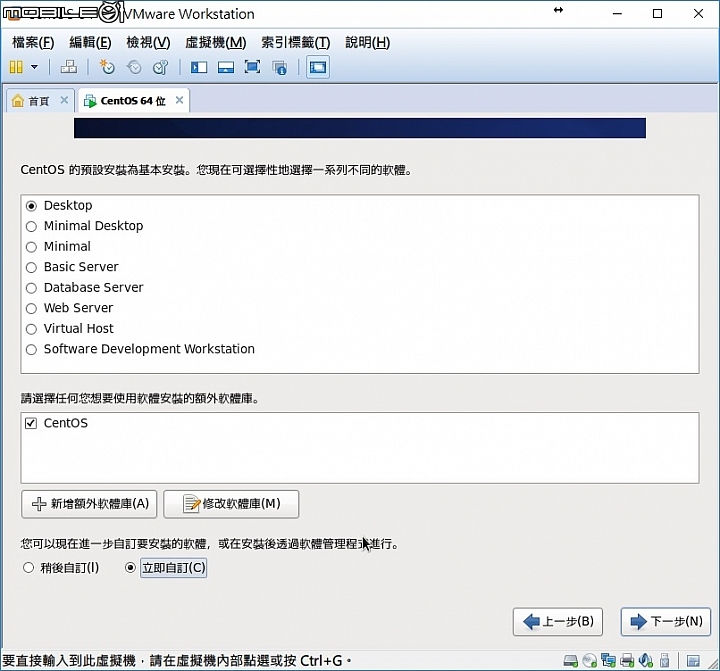This screenshot has width=720, height=671.
Task: Click the send Ctrl+Alt+Del icon
Action: 69,68
